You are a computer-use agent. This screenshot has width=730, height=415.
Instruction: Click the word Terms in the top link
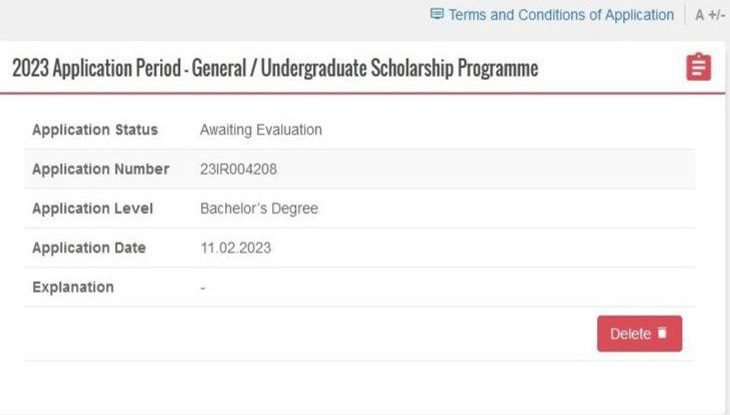pos(468,15)
